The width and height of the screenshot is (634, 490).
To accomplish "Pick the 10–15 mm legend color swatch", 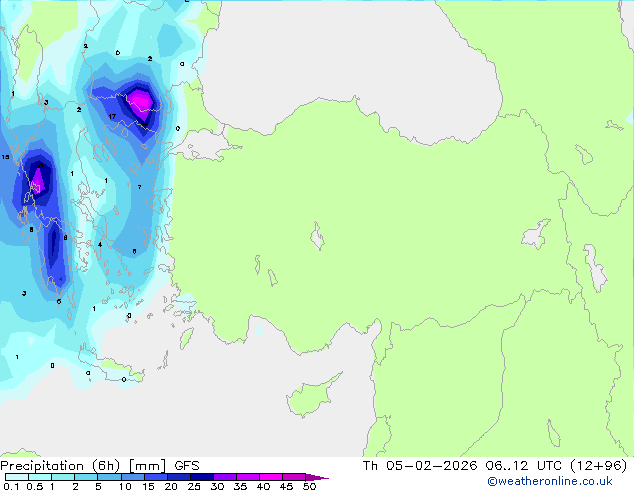I will coord(132,477).
